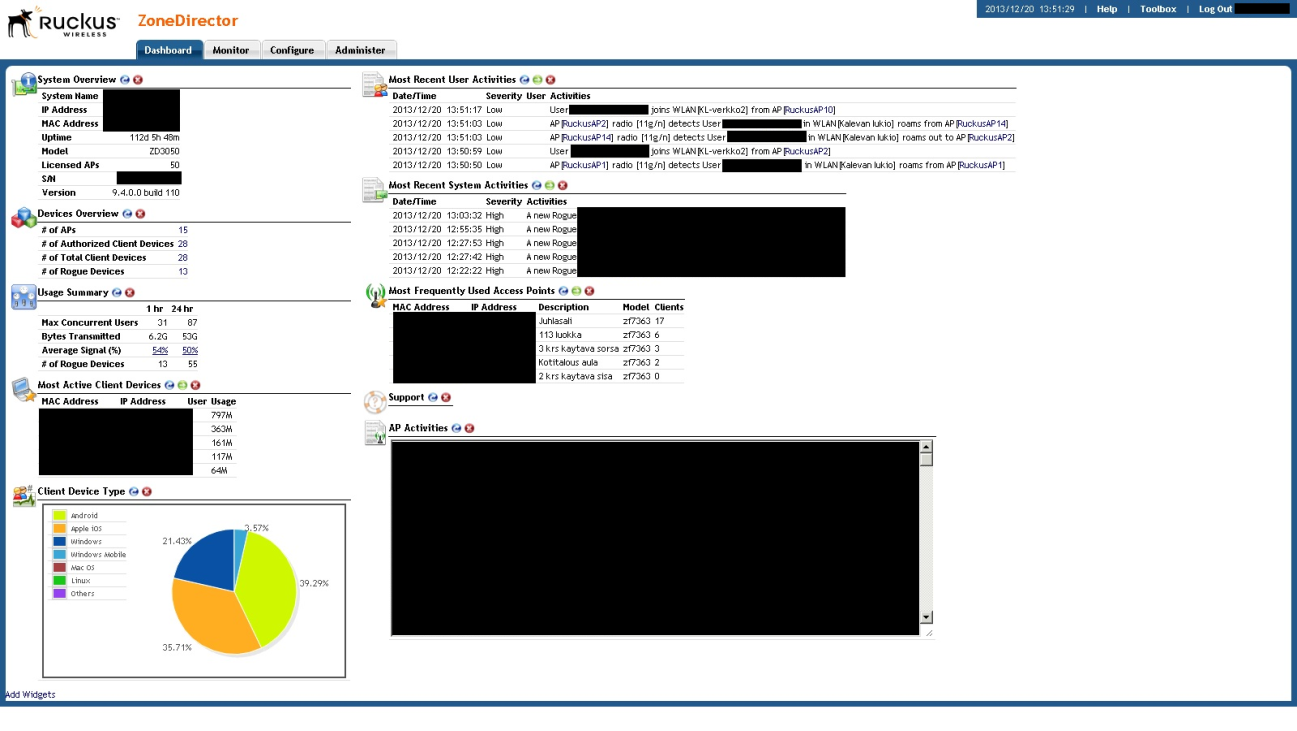1297x731 pixels.
Task: Go to the Administer tab
Action: click(360, 50)
